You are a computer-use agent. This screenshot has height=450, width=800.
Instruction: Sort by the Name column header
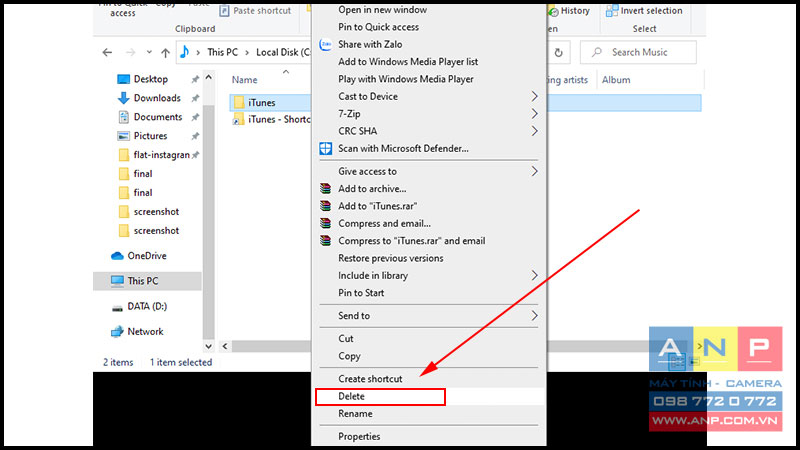pos(244,80)
